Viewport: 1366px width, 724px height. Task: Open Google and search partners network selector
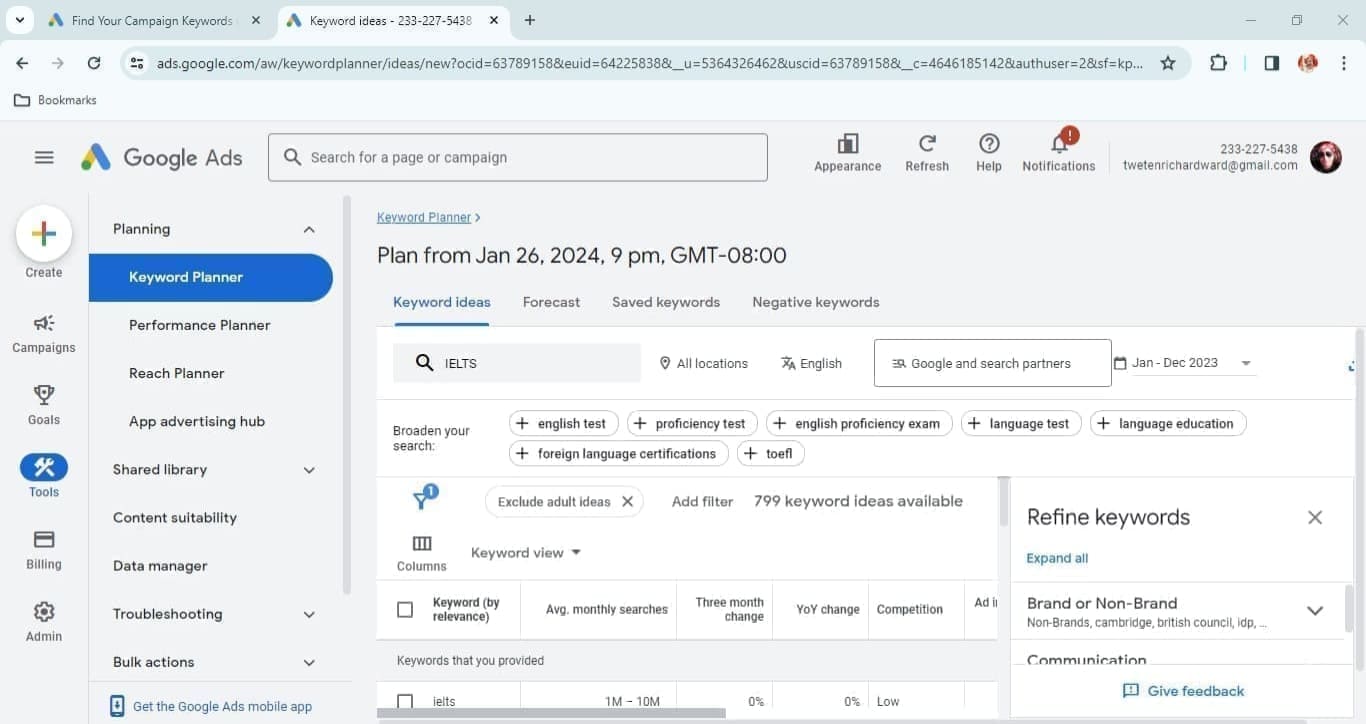[993, 363]
